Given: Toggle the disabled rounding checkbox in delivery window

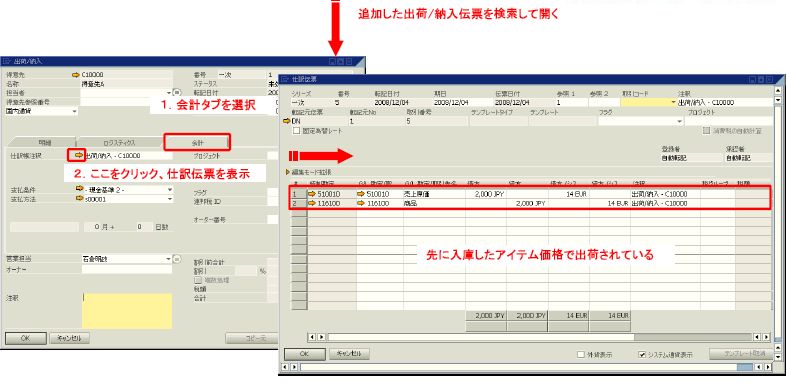Looking at the screenshot, I should [x=197, y=280].
